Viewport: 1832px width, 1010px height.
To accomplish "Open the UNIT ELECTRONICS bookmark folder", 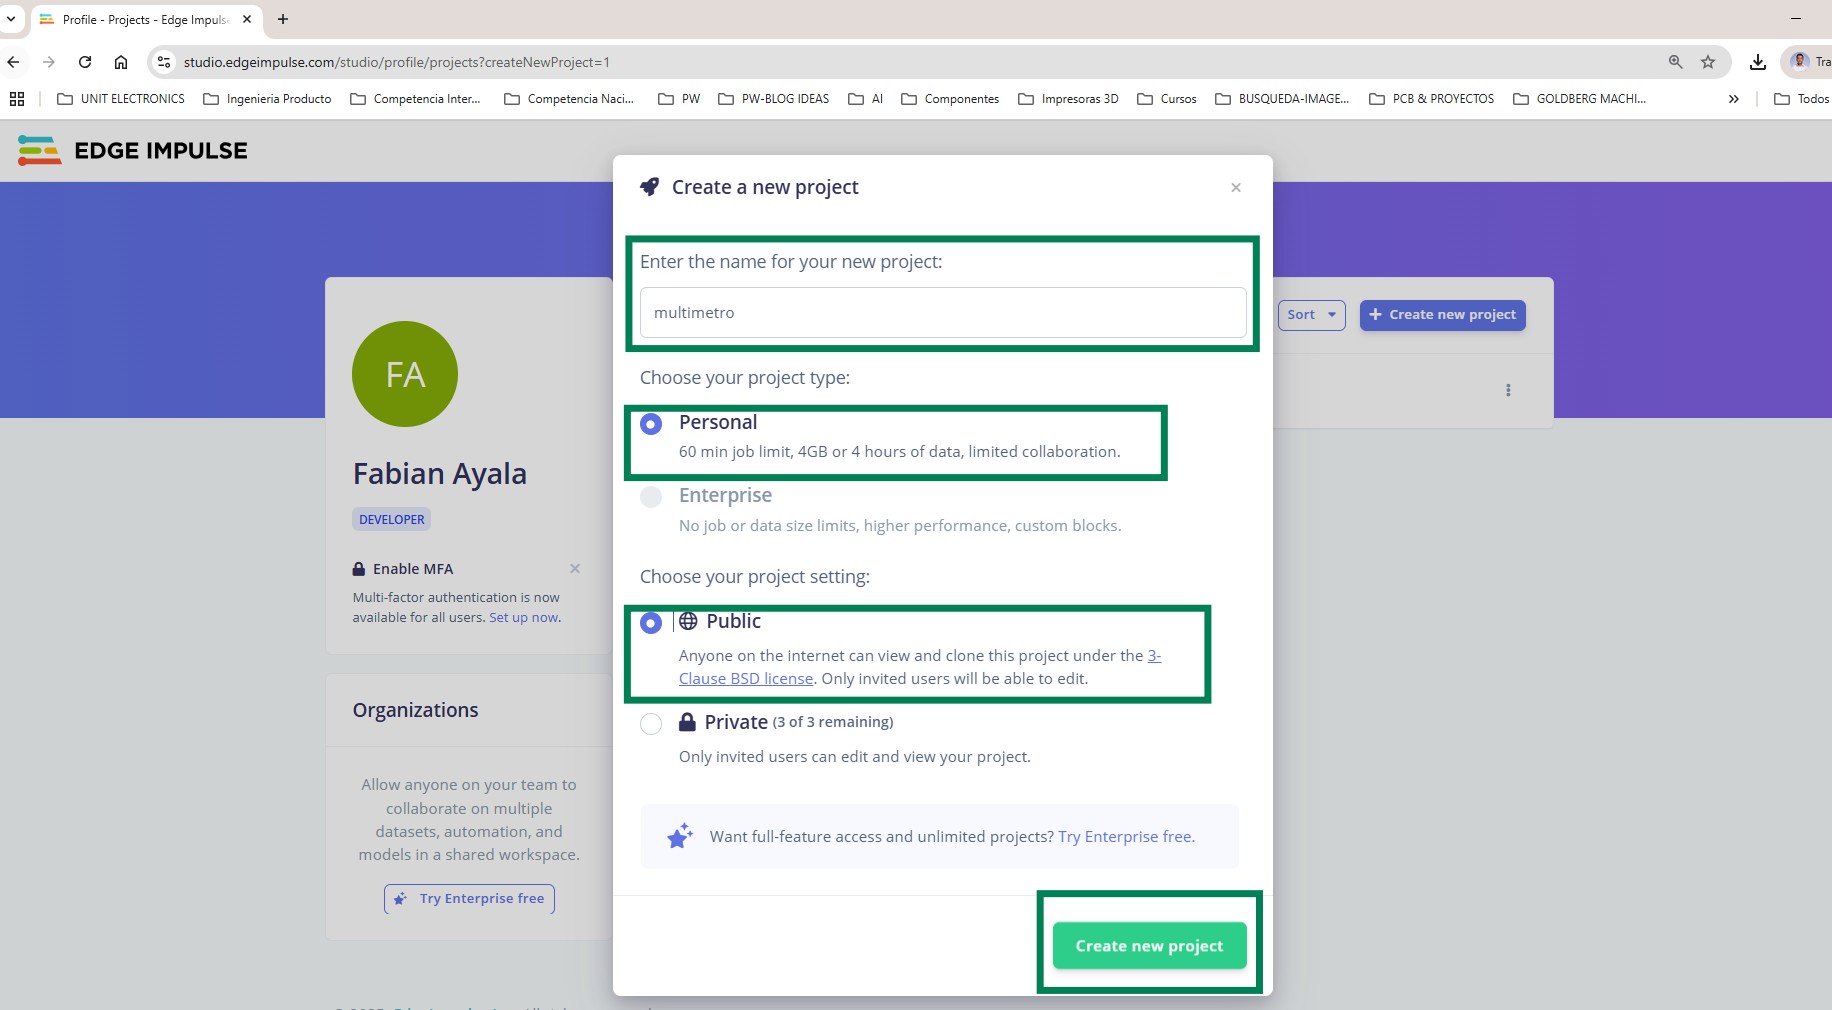I will 121,99.
